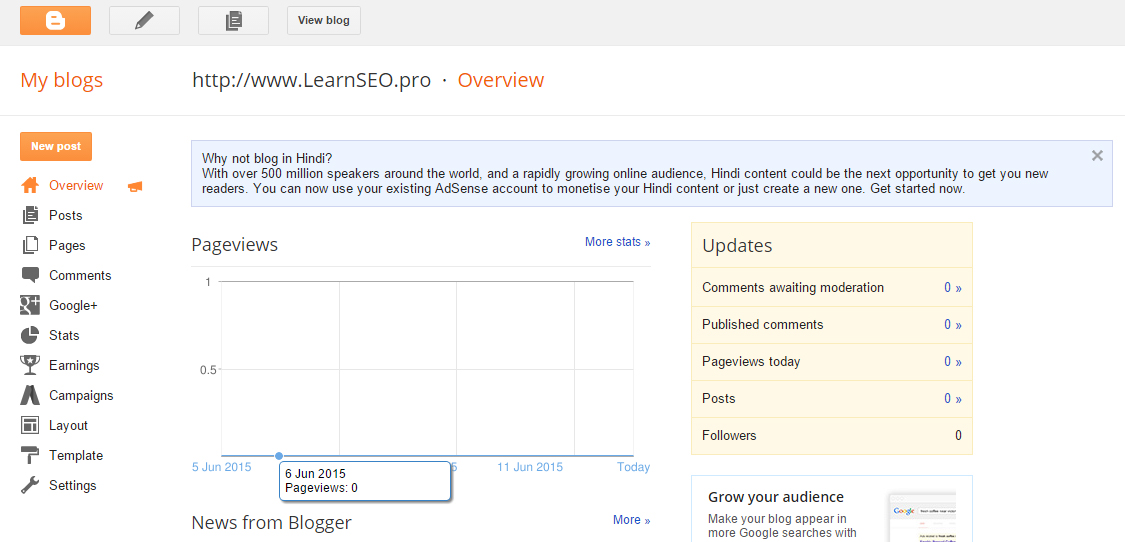The height and width of the screenshot is (542, 1125).
Task: Open Campaigns from the sidebar menu
Action: coord(81,396)
